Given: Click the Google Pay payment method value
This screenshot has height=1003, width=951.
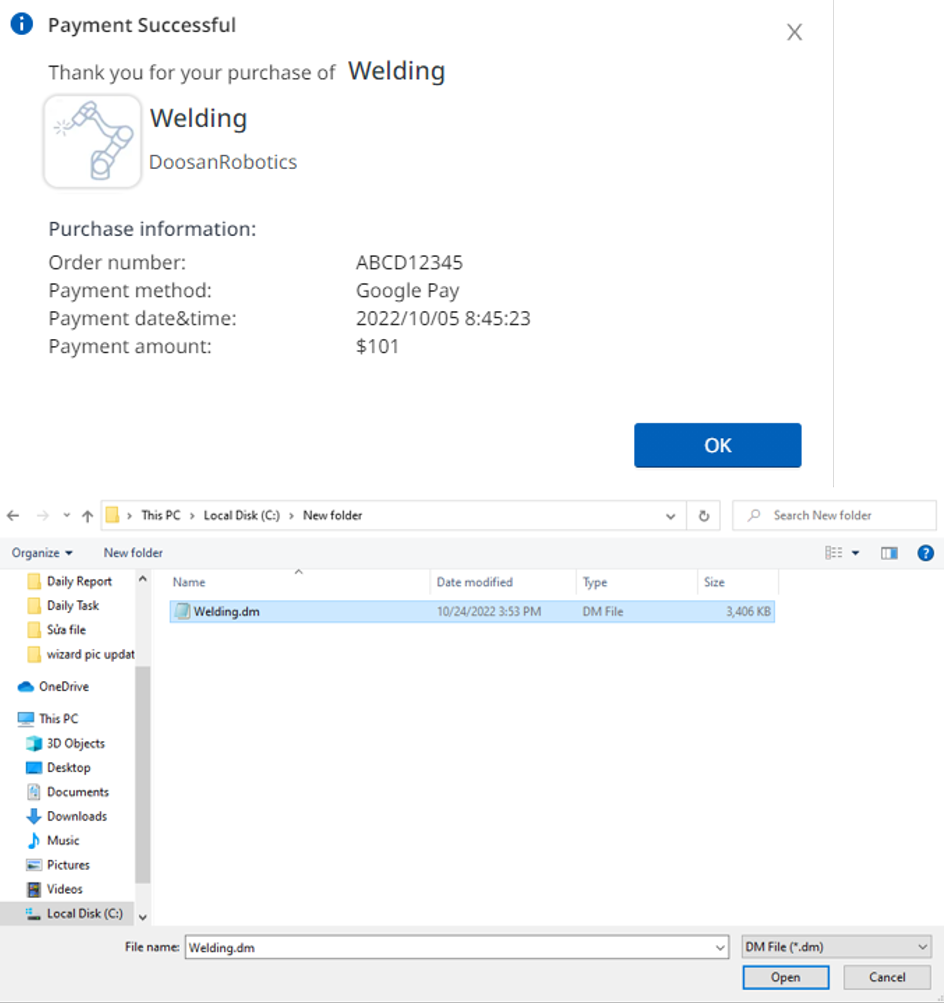Looking at the screenshot, I should (x=407, y=291).
